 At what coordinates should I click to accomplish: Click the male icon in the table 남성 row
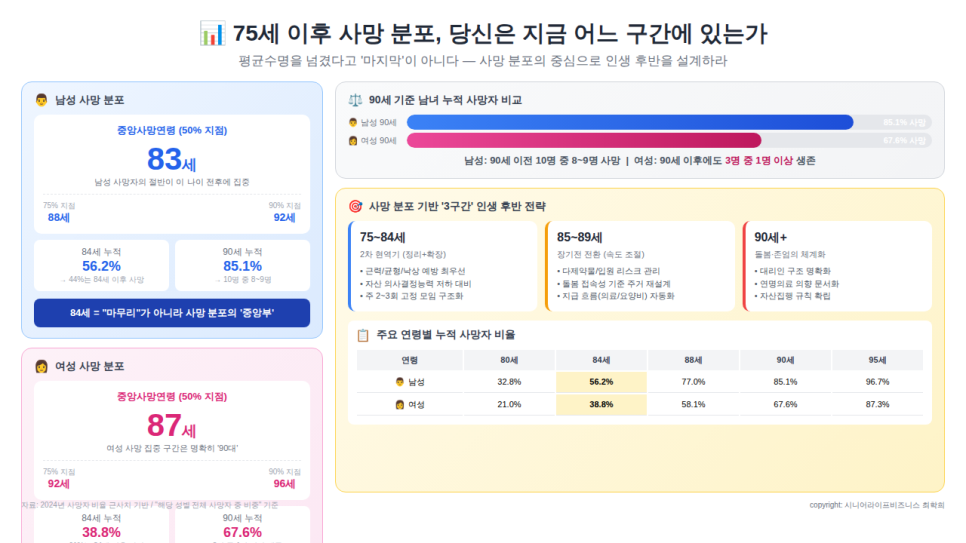(400, 382)
